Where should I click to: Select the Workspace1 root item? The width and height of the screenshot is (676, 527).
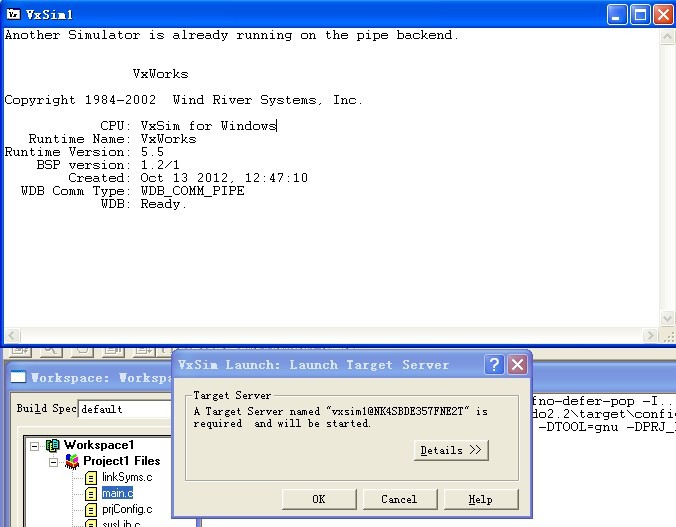(x=99, y=445)
